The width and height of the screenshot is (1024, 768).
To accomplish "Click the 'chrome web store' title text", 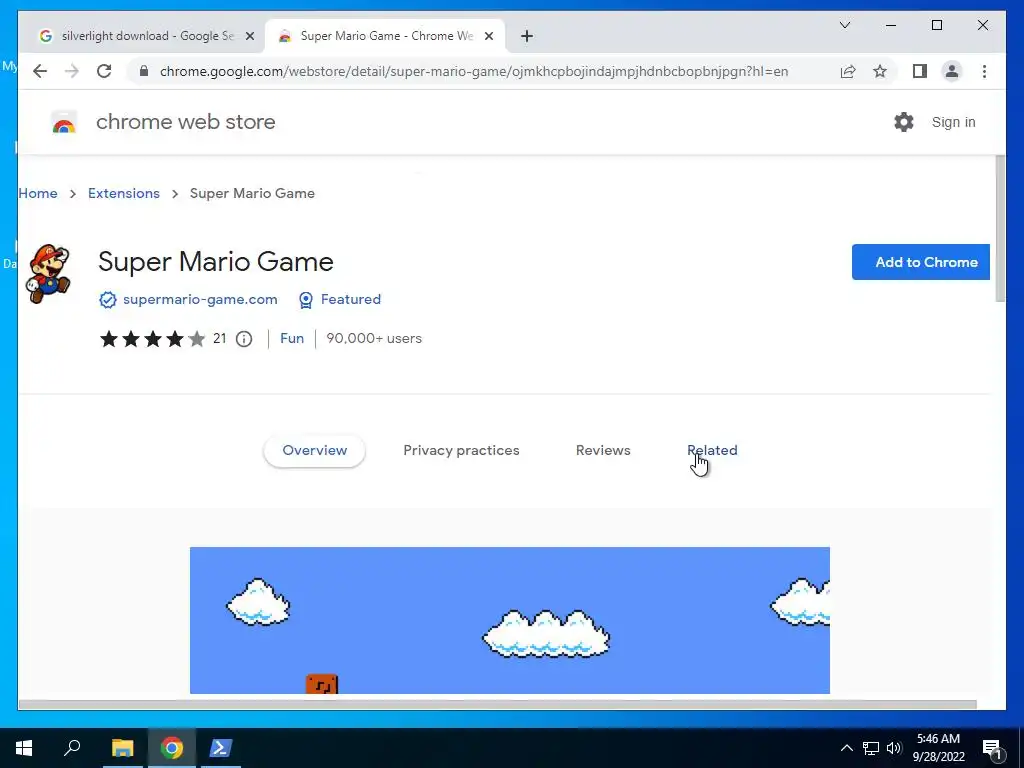I will tap(185, 122).
